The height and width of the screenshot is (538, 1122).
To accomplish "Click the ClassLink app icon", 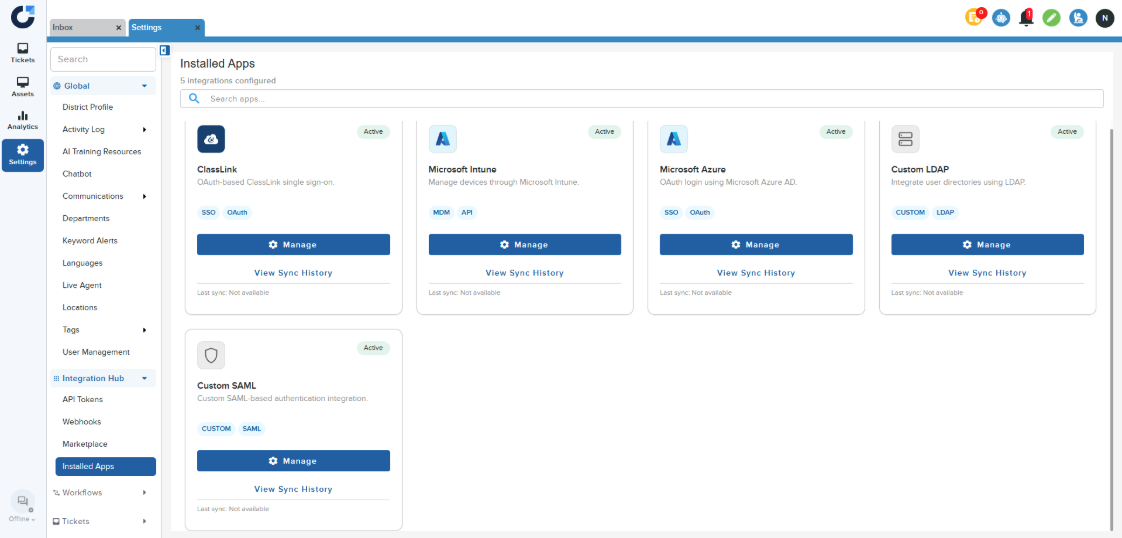I will pyautogui.click(x=211, y=138).
